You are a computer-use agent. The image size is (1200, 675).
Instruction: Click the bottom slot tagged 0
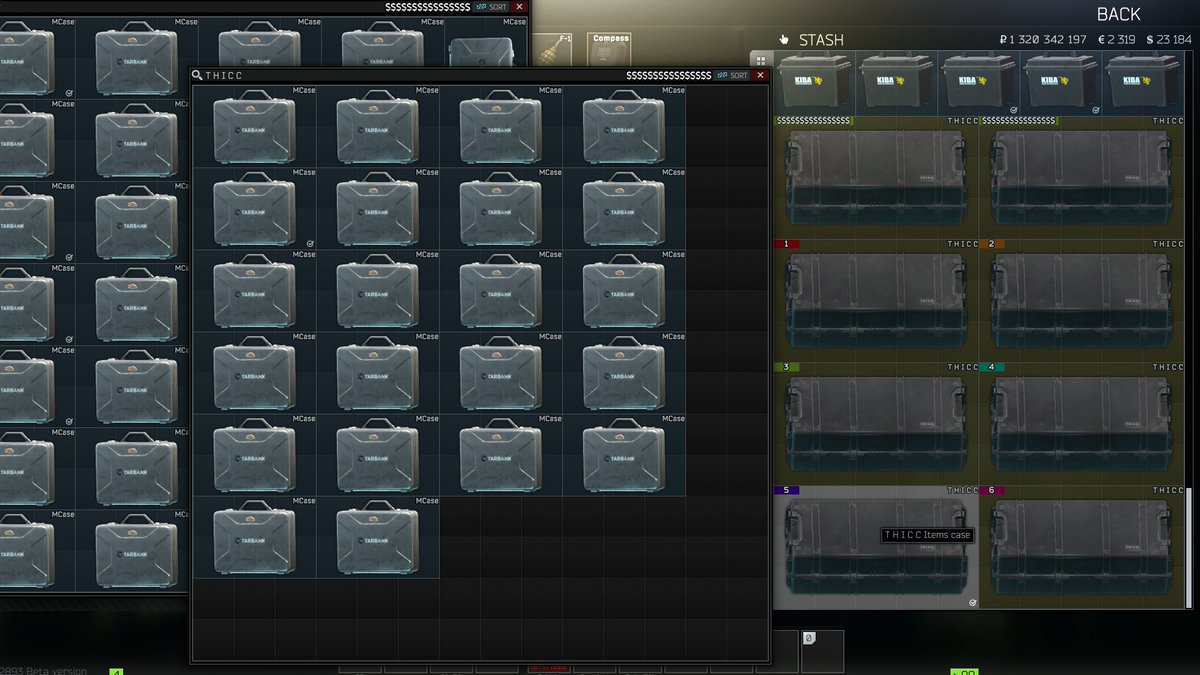tap(822, 650)
